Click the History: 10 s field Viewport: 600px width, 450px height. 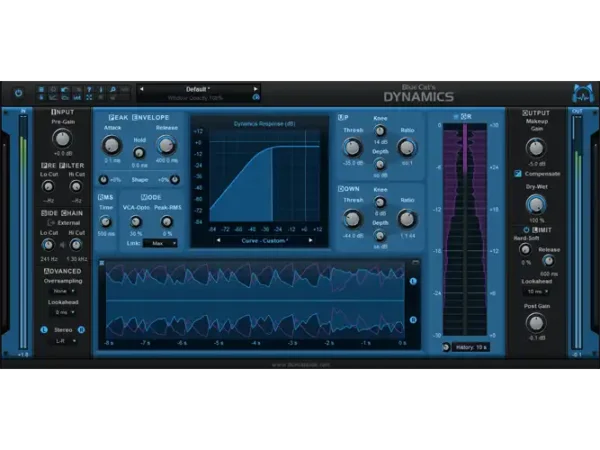coord(471,347)
